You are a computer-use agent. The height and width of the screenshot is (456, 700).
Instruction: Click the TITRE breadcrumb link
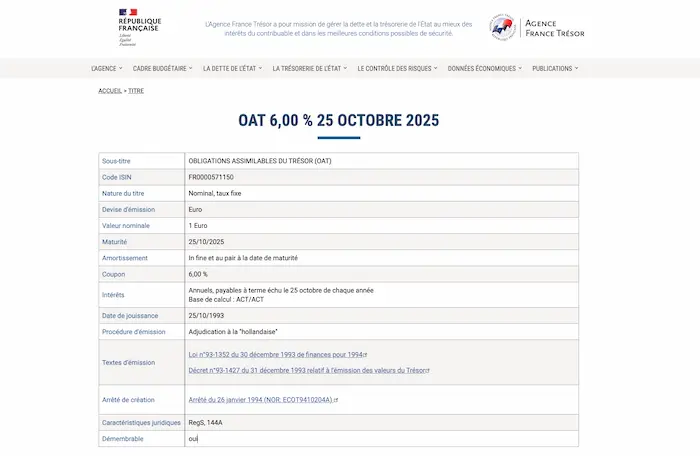coord(136,91)
